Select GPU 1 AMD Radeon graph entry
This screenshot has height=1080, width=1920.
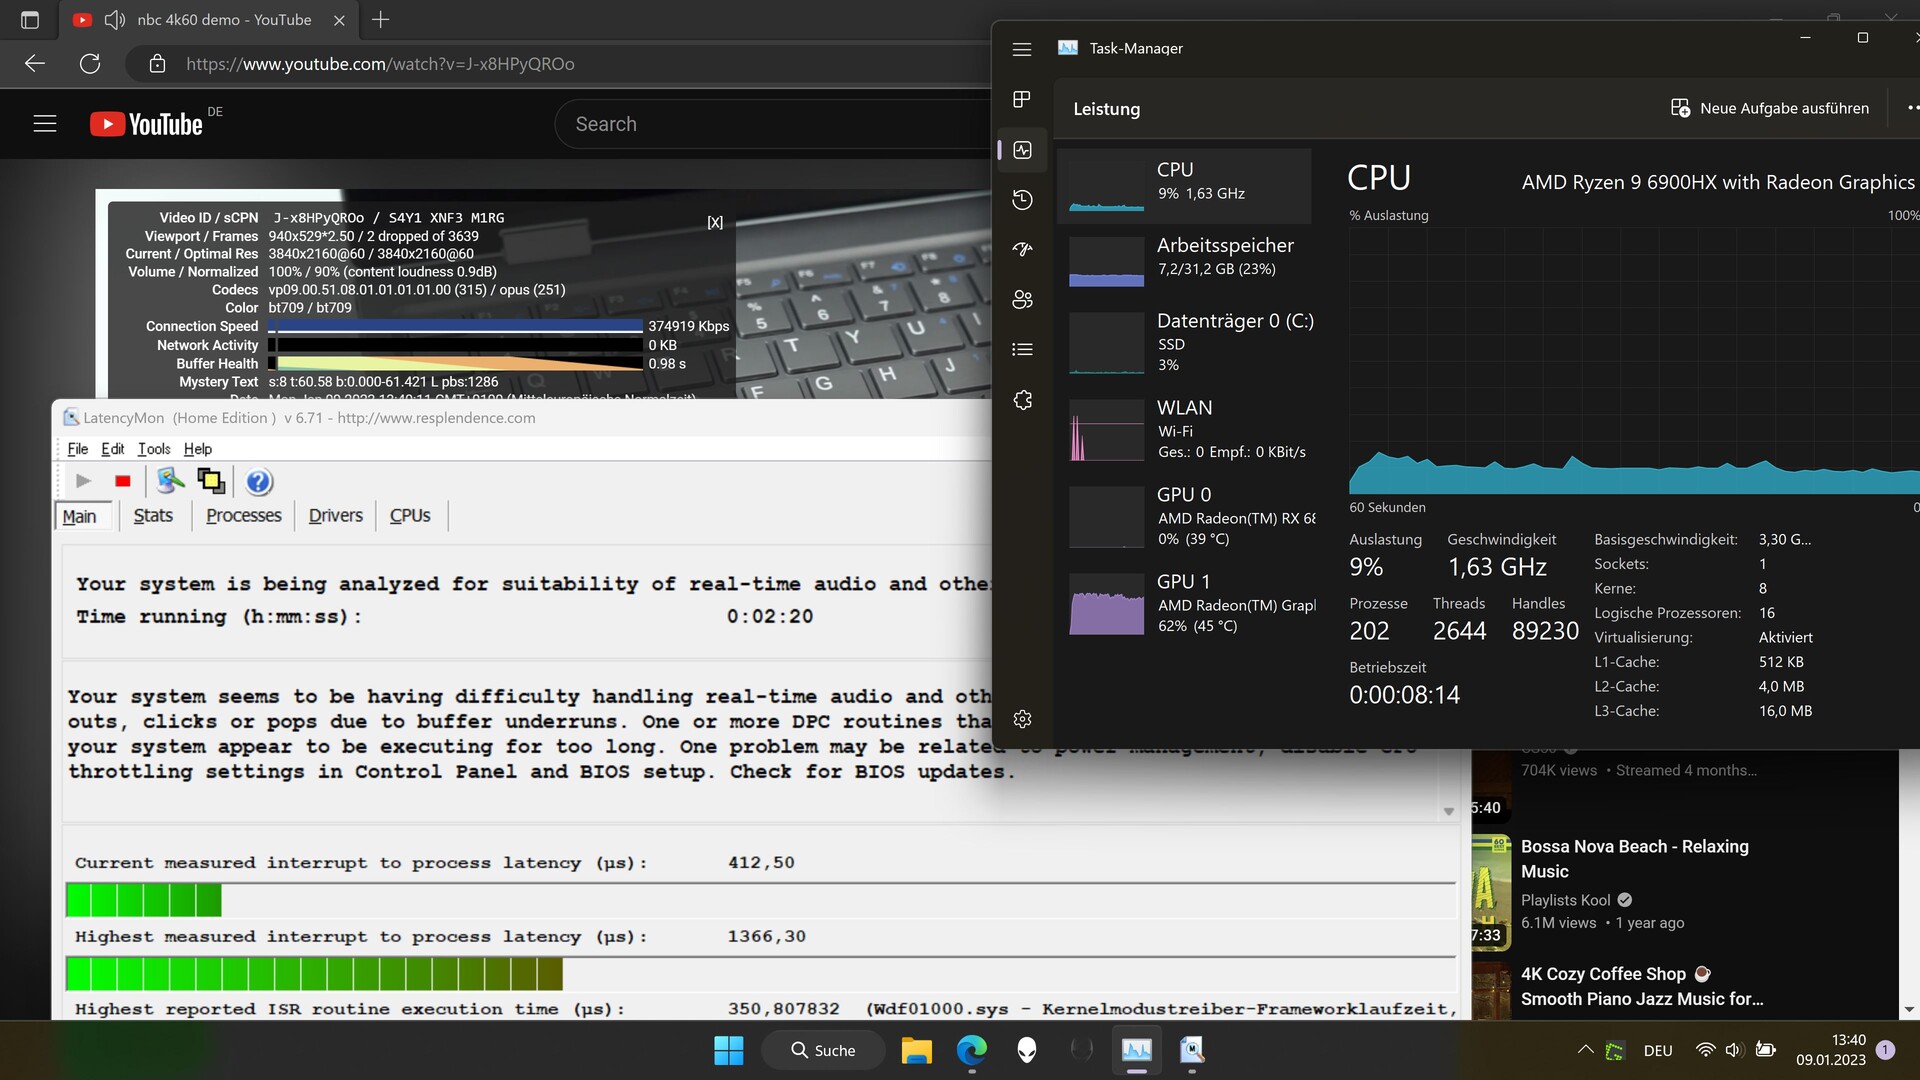pos(1184,604)
